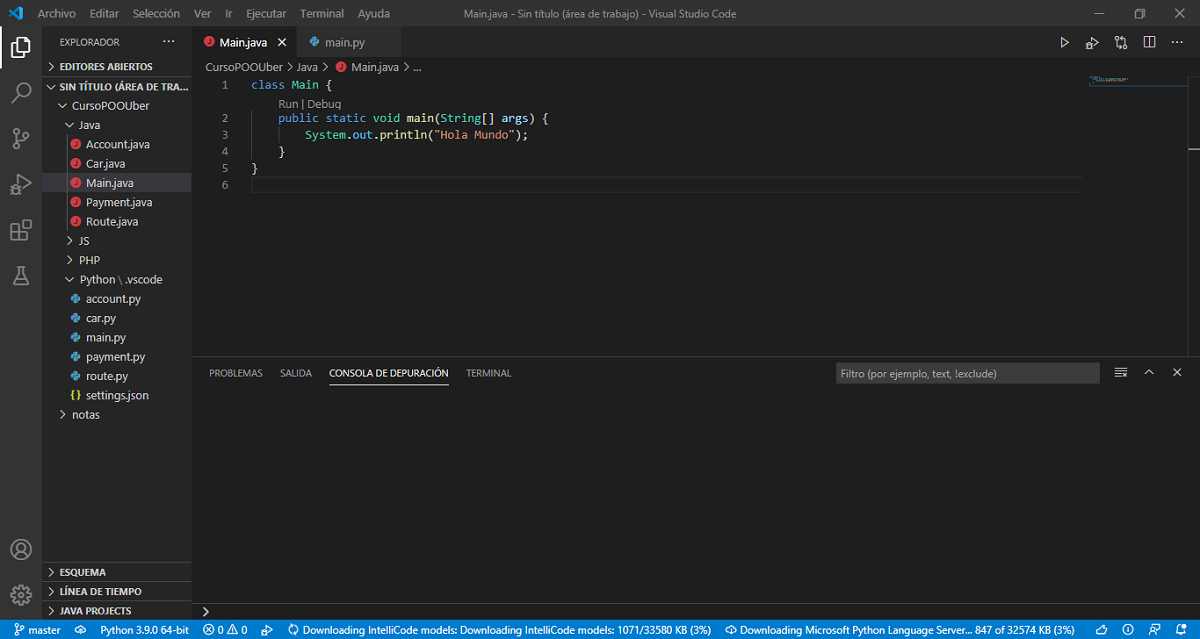Maximize the panel with the up chevron

point(1149,372)
